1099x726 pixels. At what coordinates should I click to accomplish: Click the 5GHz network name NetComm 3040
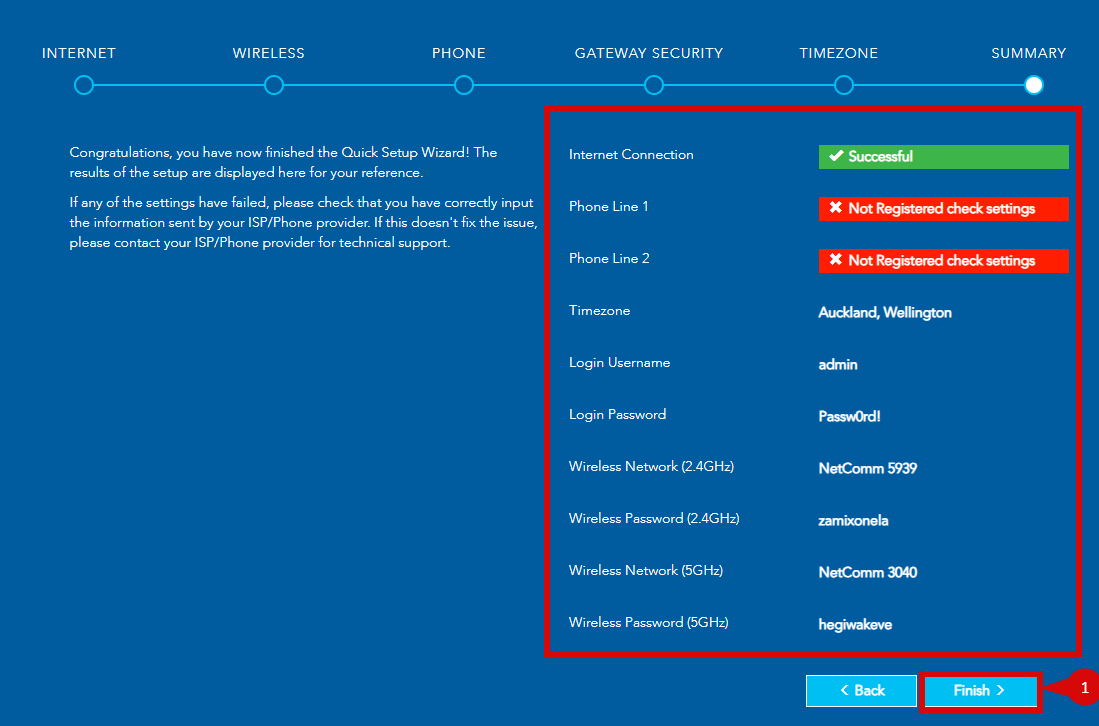pyautogui.click(x=867, y=573)
